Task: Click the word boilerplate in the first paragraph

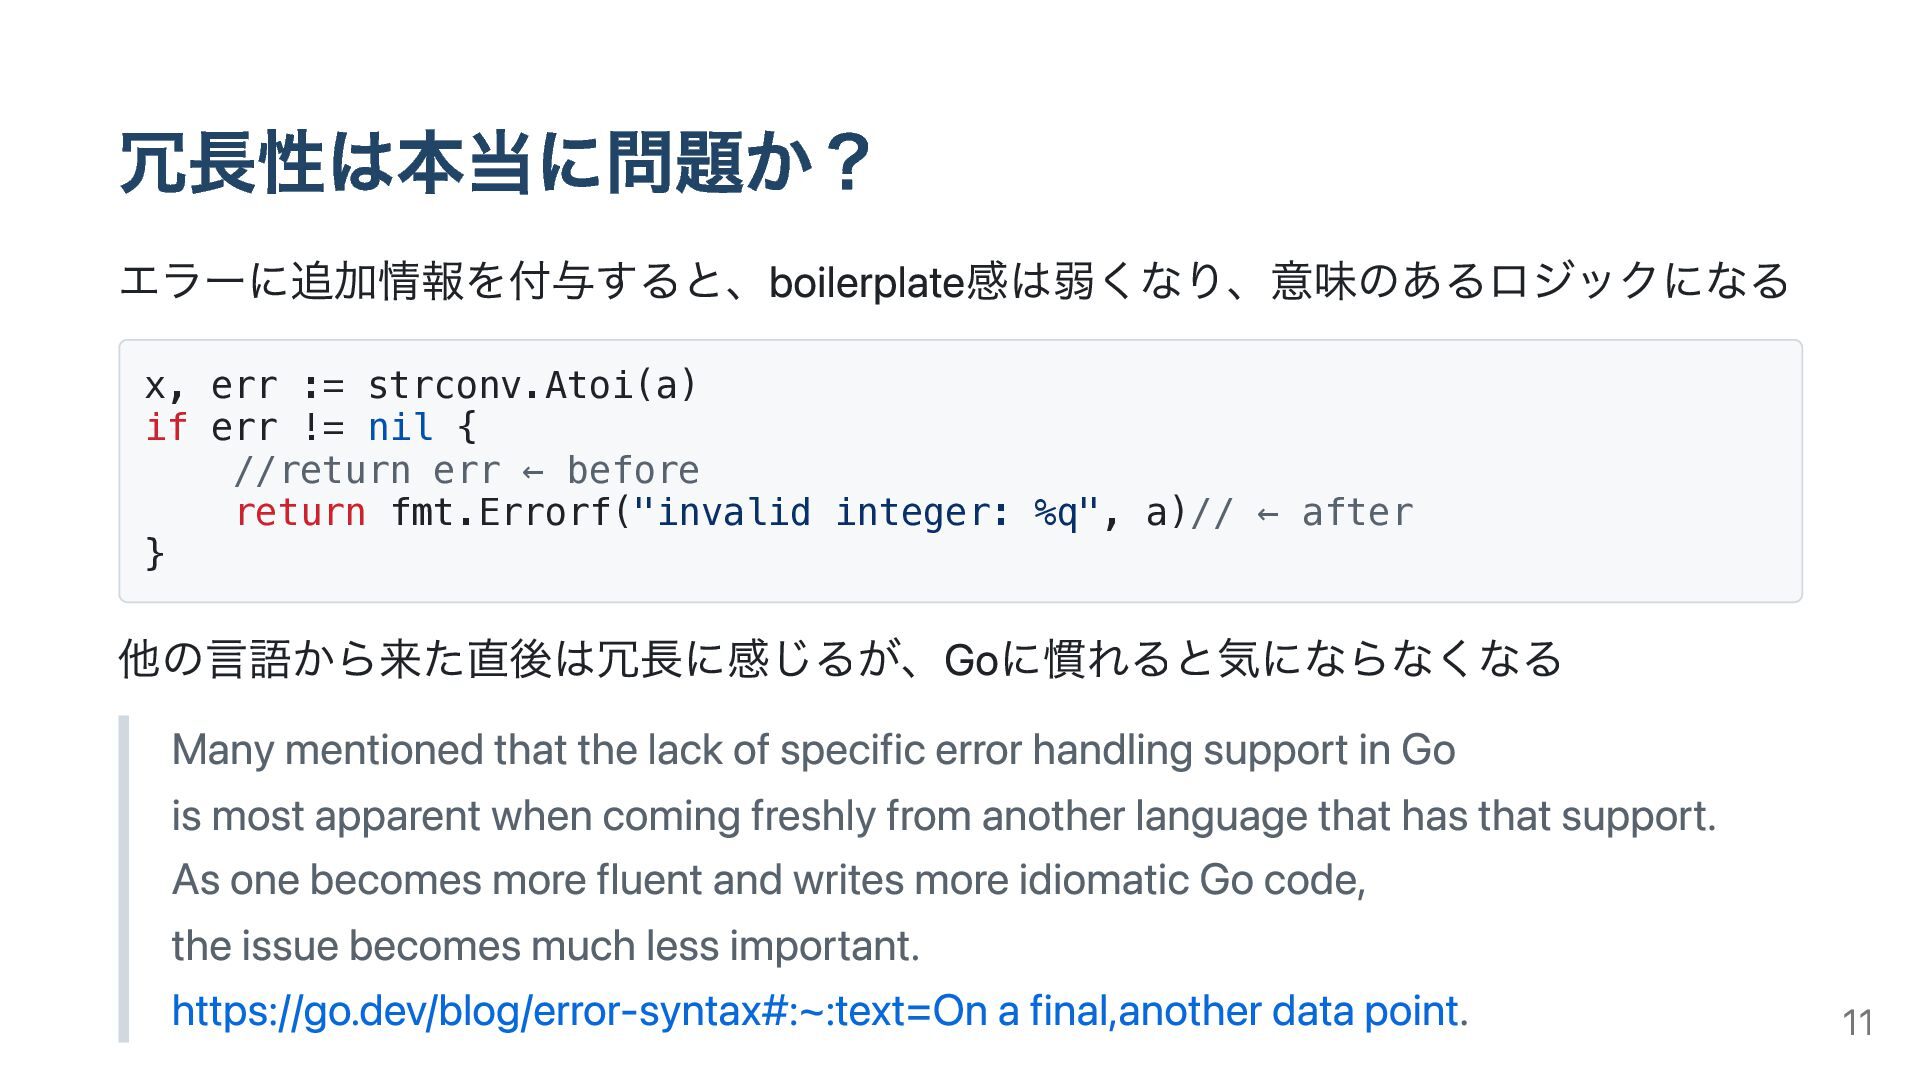Action: (x=866, y=282)
